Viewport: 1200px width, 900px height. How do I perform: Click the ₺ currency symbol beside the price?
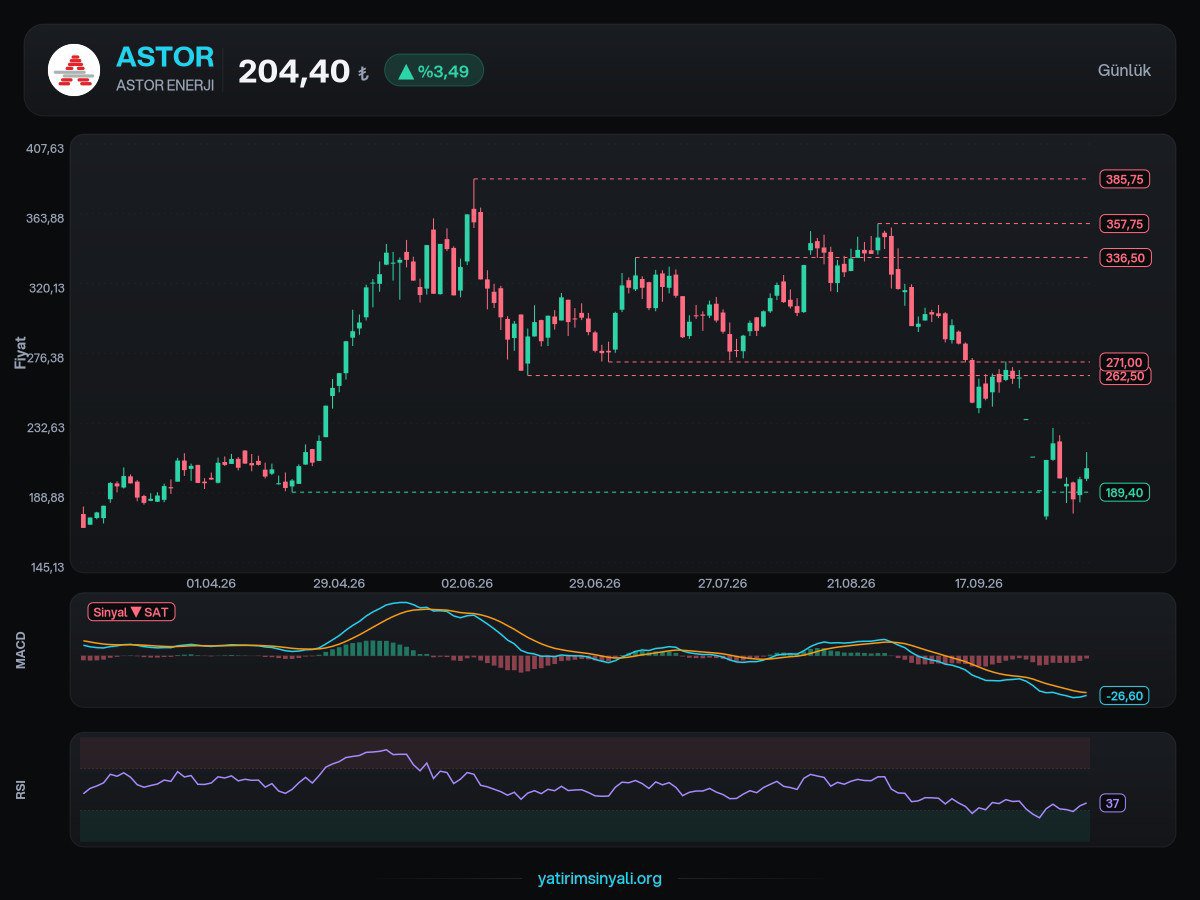tap(363, 73)
